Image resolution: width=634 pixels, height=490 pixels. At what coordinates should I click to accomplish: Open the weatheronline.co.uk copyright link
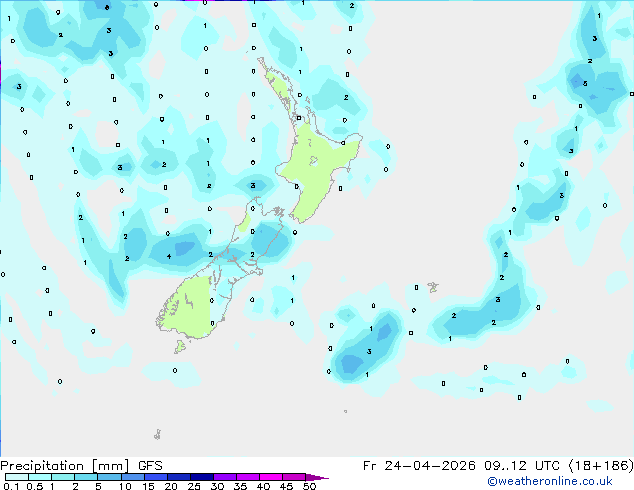[x=550, y=481]
